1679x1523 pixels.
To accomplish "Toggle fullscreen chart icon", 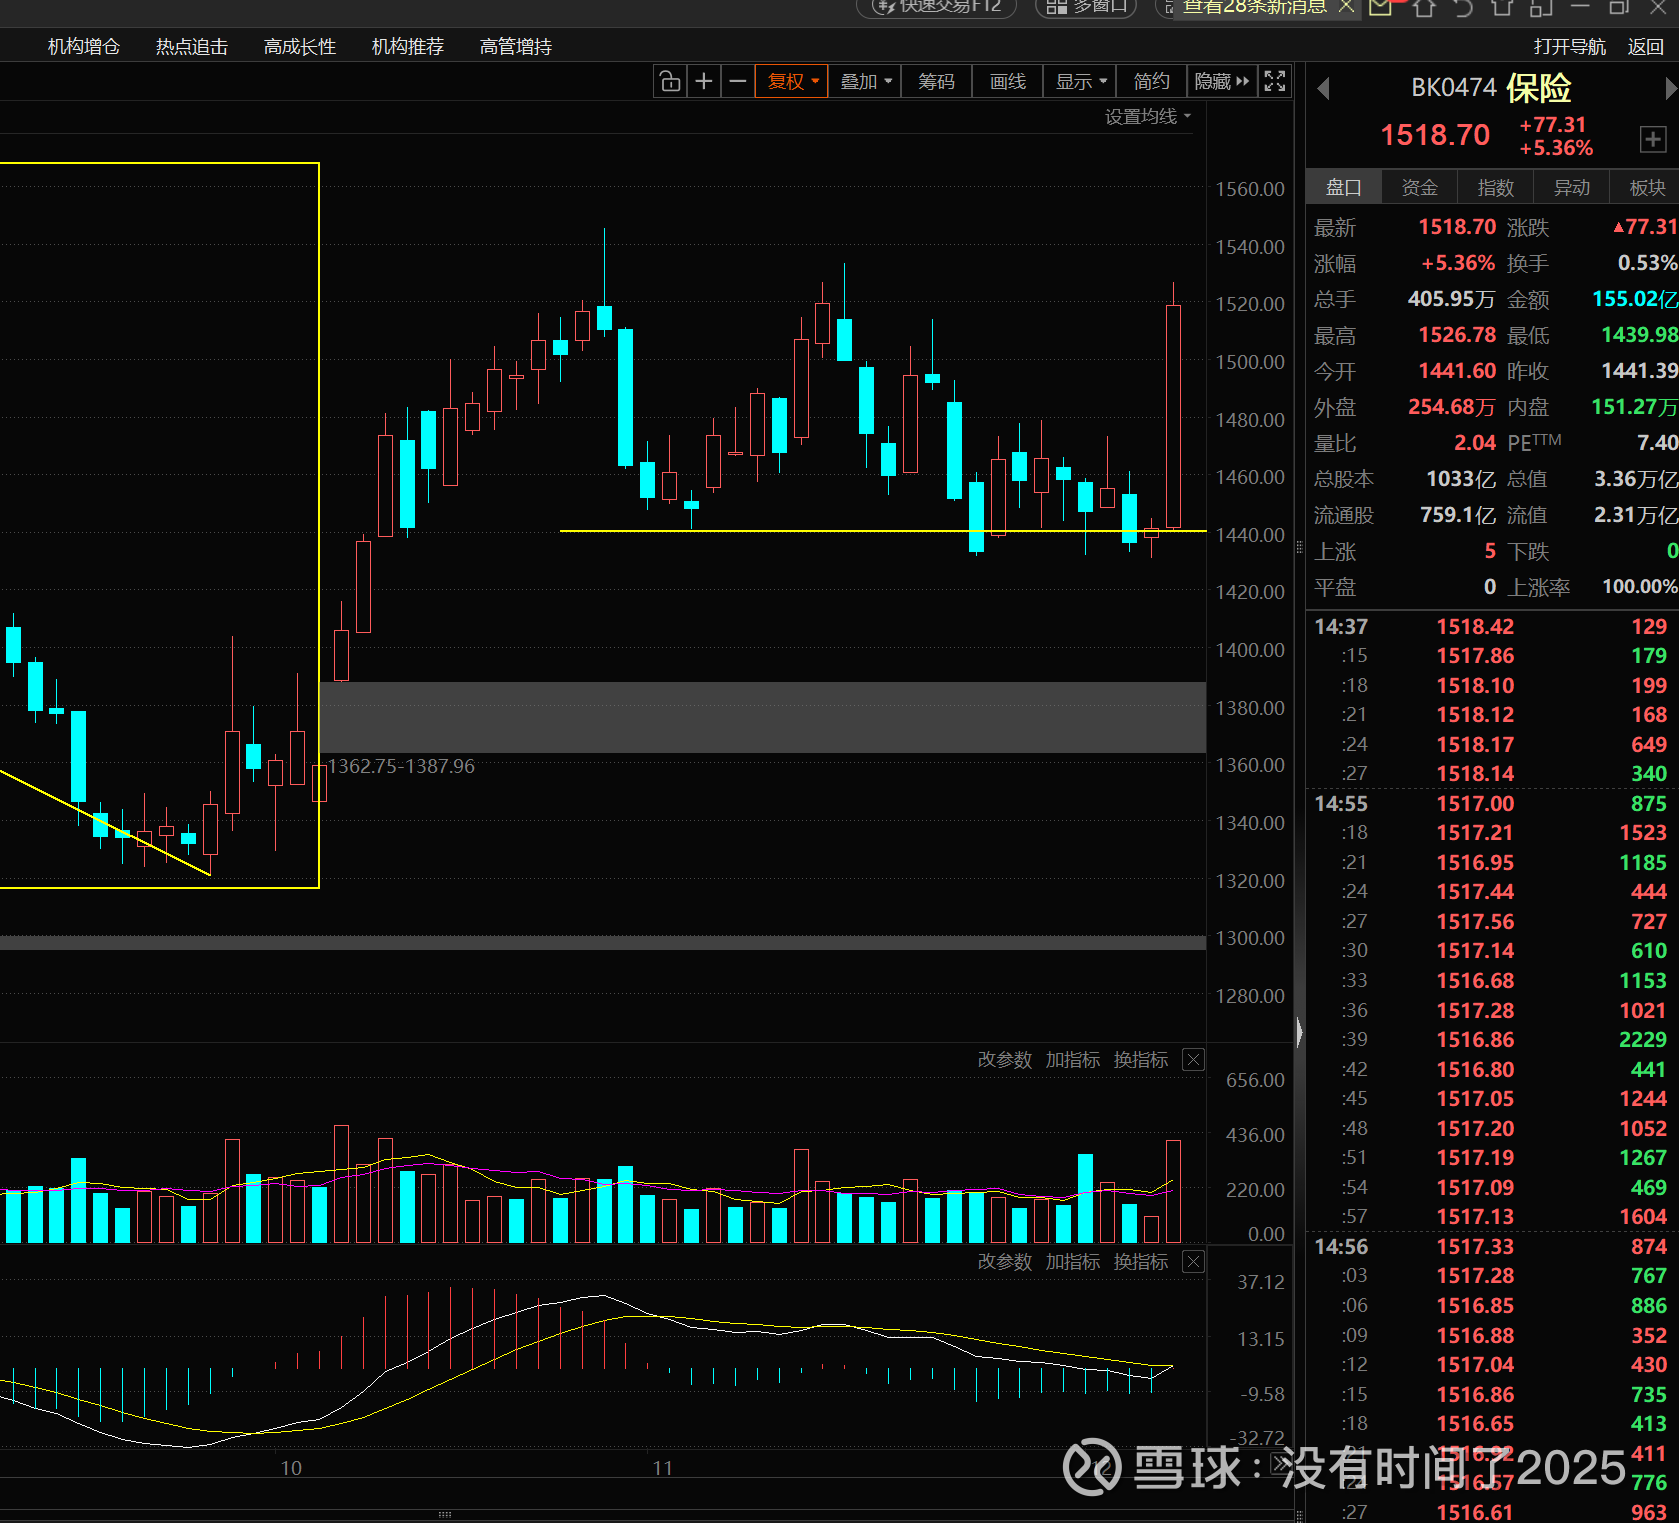I will pyautogui.click(x=1275, y=81).
